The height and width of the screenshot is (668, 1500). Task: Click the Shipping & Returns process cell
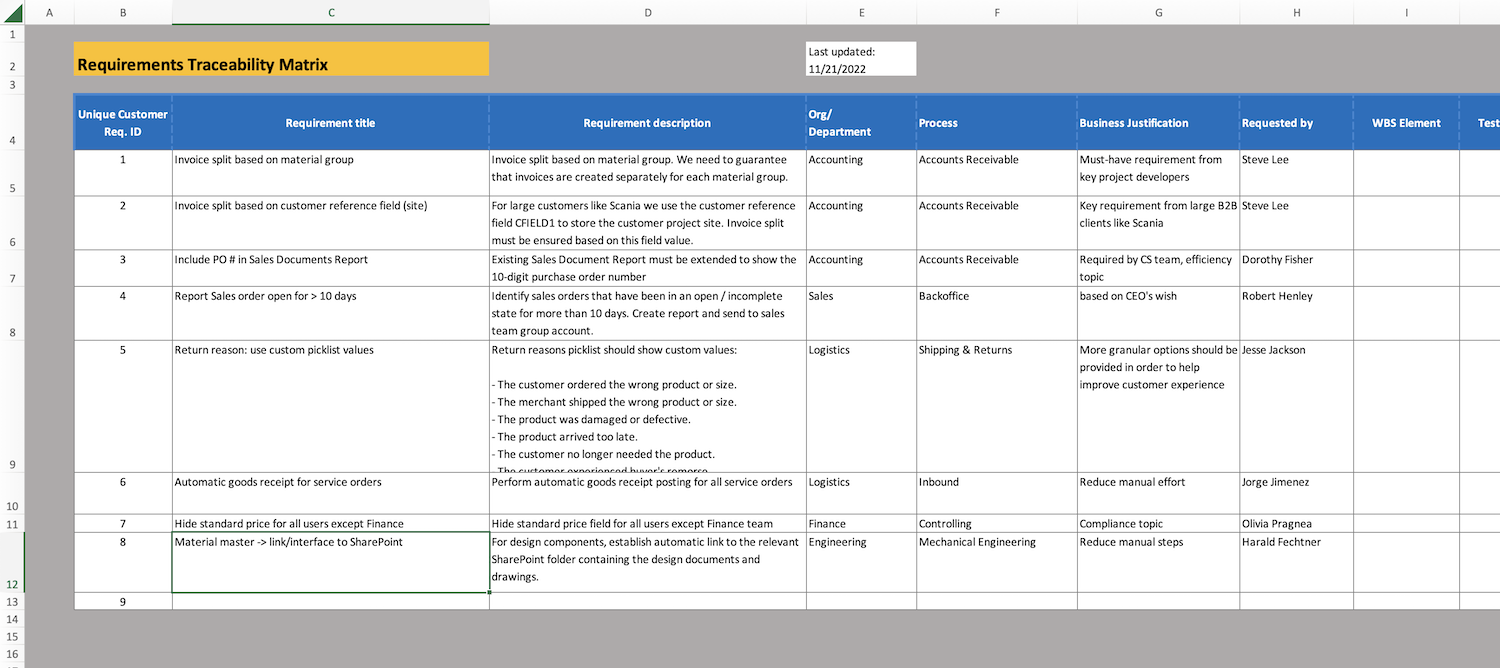tap(997, 406)
